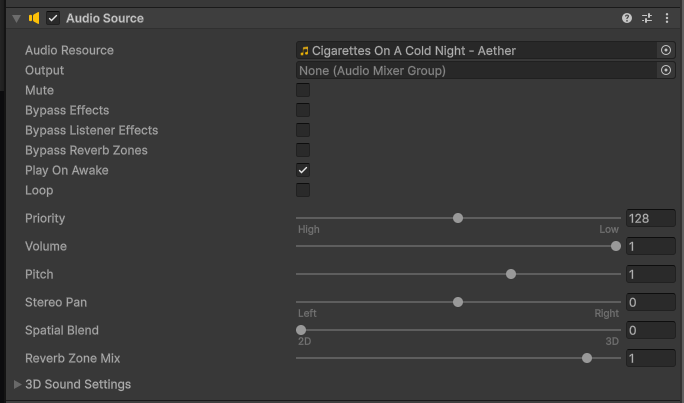Open the component presets icon
This screenshot has height=403, width=684.
[647, 18]
